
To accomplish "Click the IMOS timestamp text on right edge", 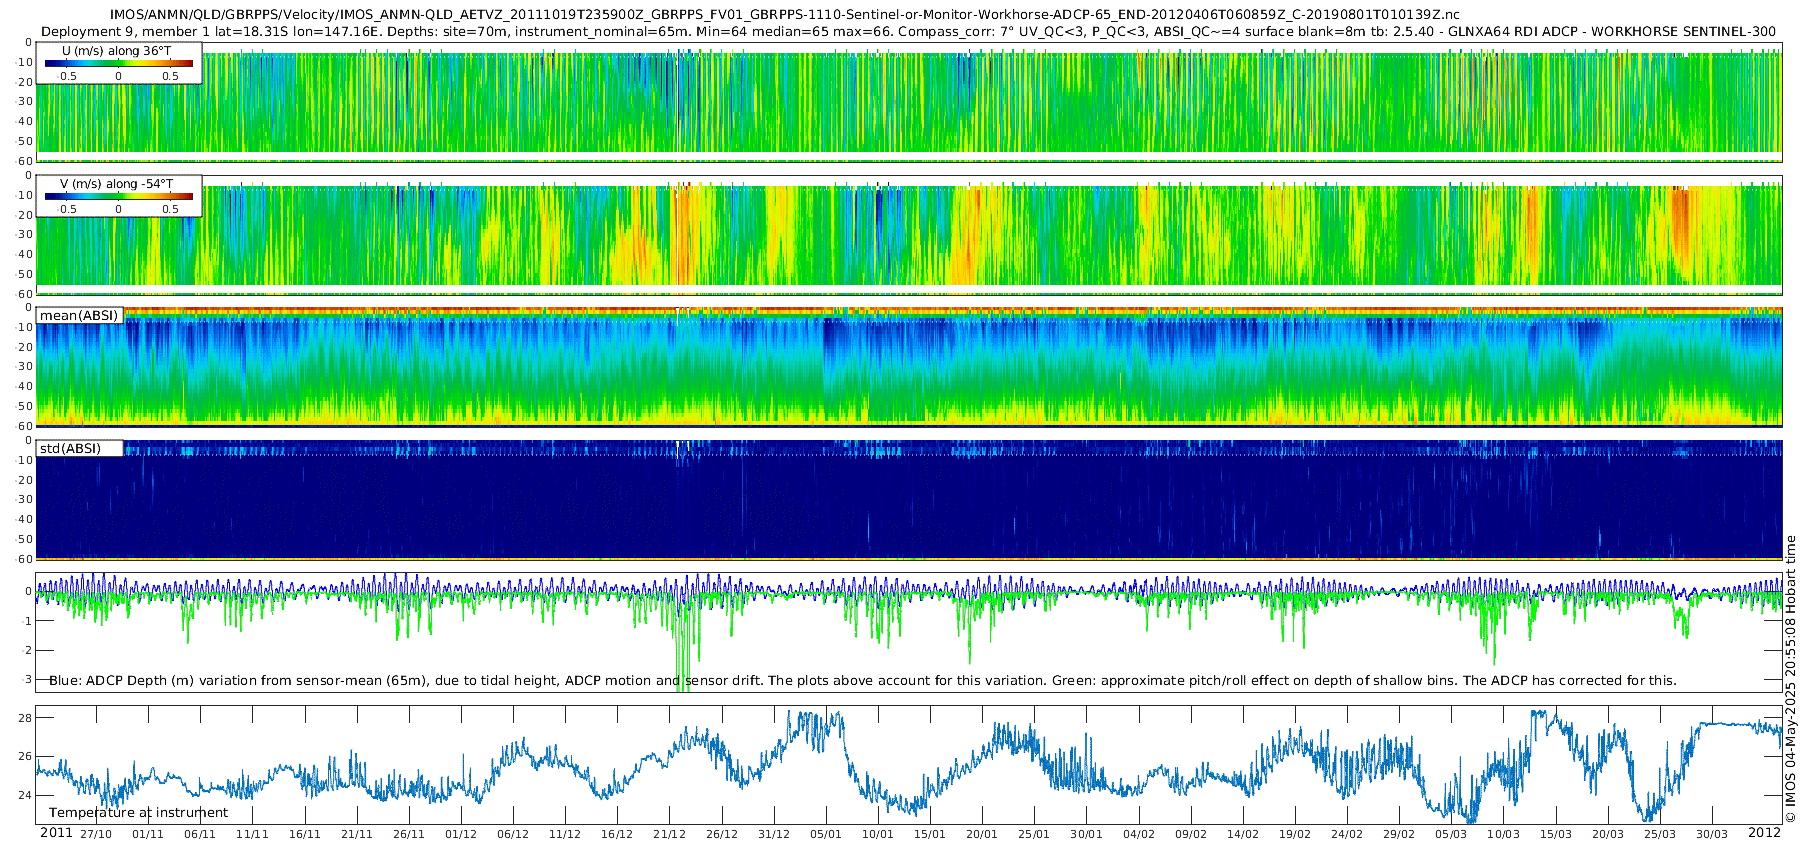I will [1791, 692].
